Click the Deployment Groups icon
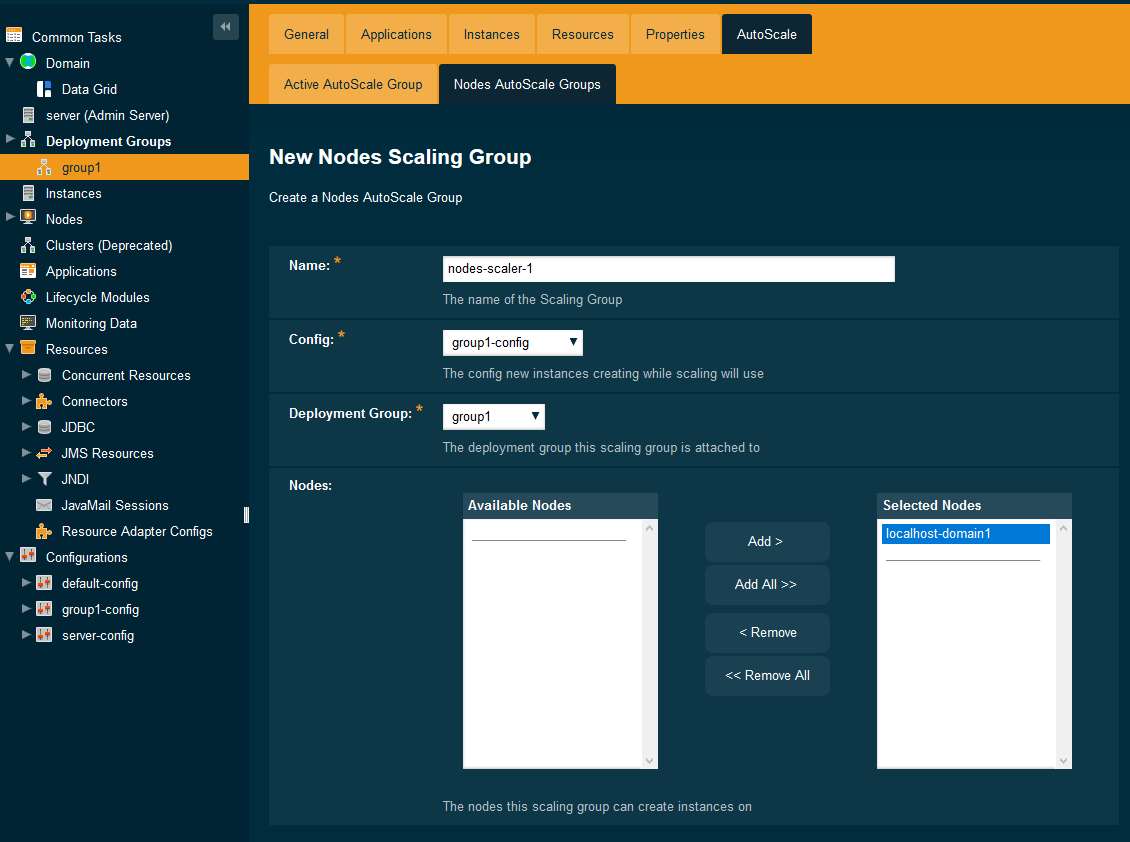Screen dimensions: 1130x842 point(28,140)
